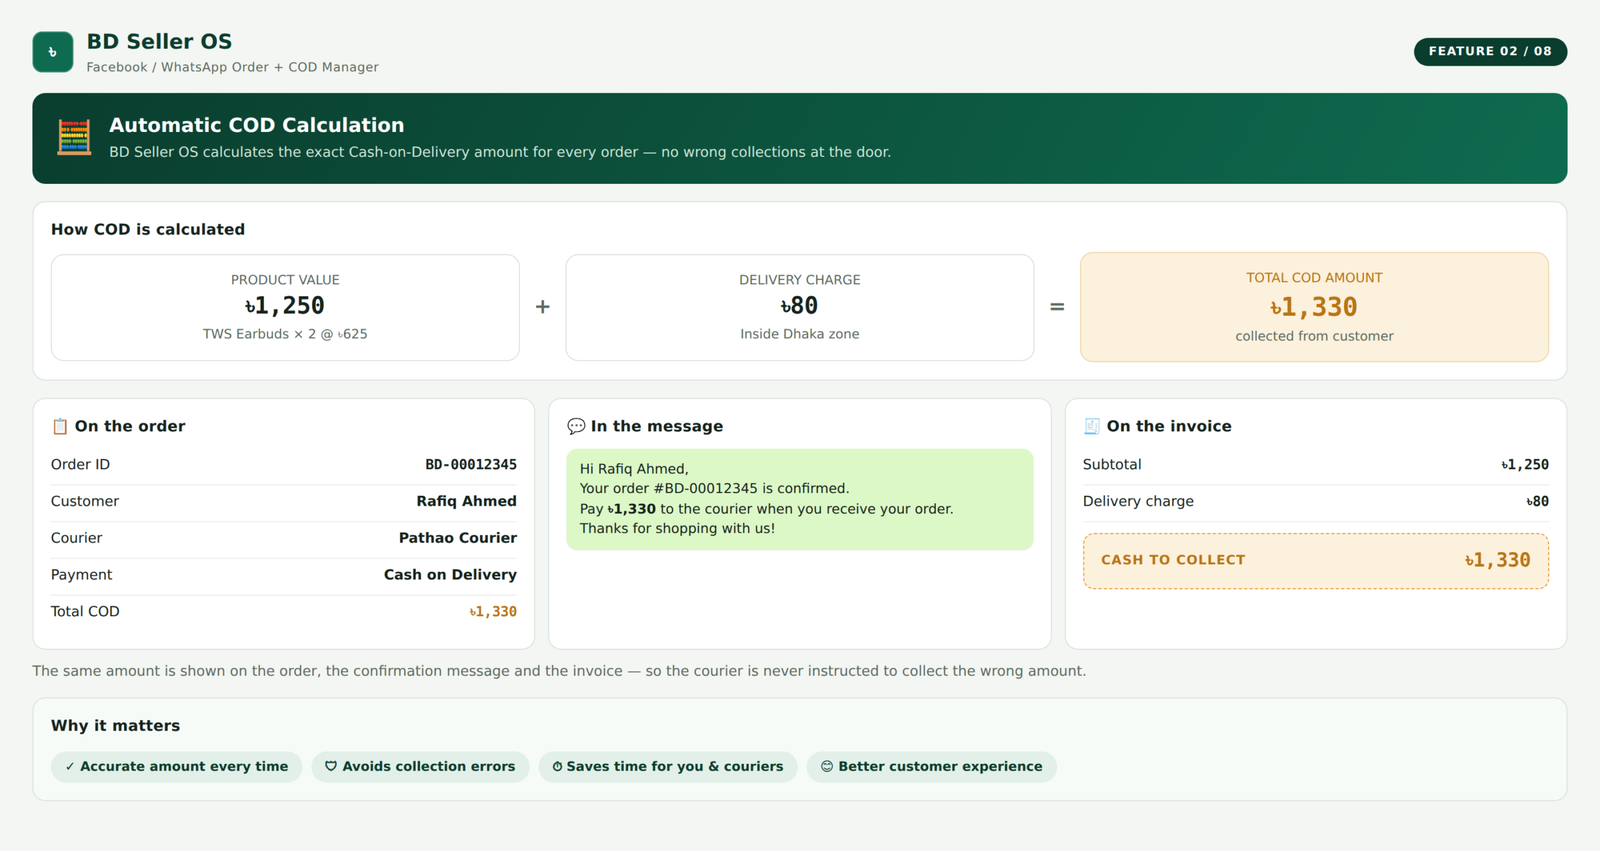Click the Why it matters heading

tap(116, 726)
